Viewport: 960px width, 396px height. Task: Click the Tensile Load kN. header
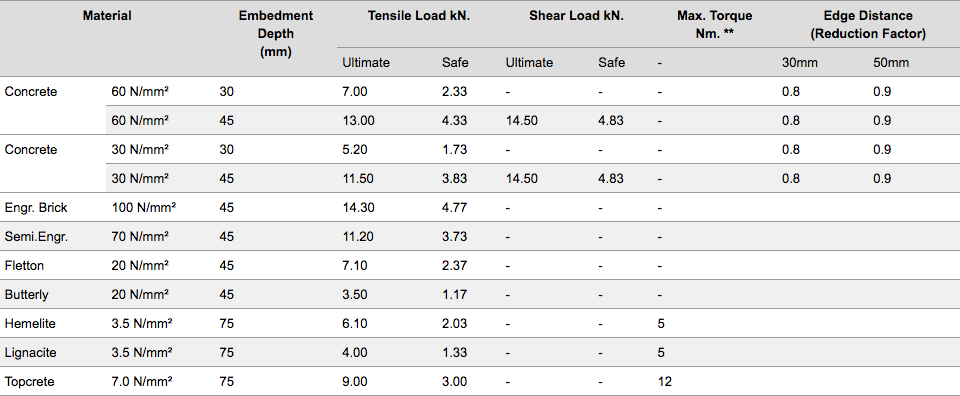419,16
